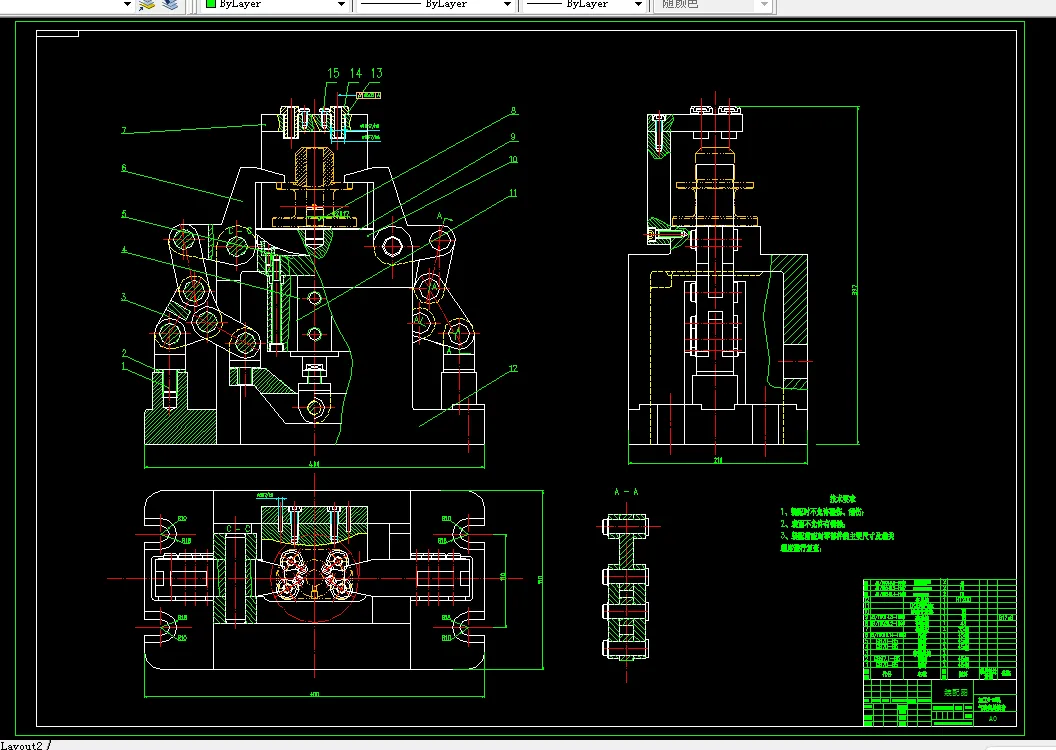This screenshot has height=750, width=1056.
Task: Select part label 3 on left
Action: 124,297
